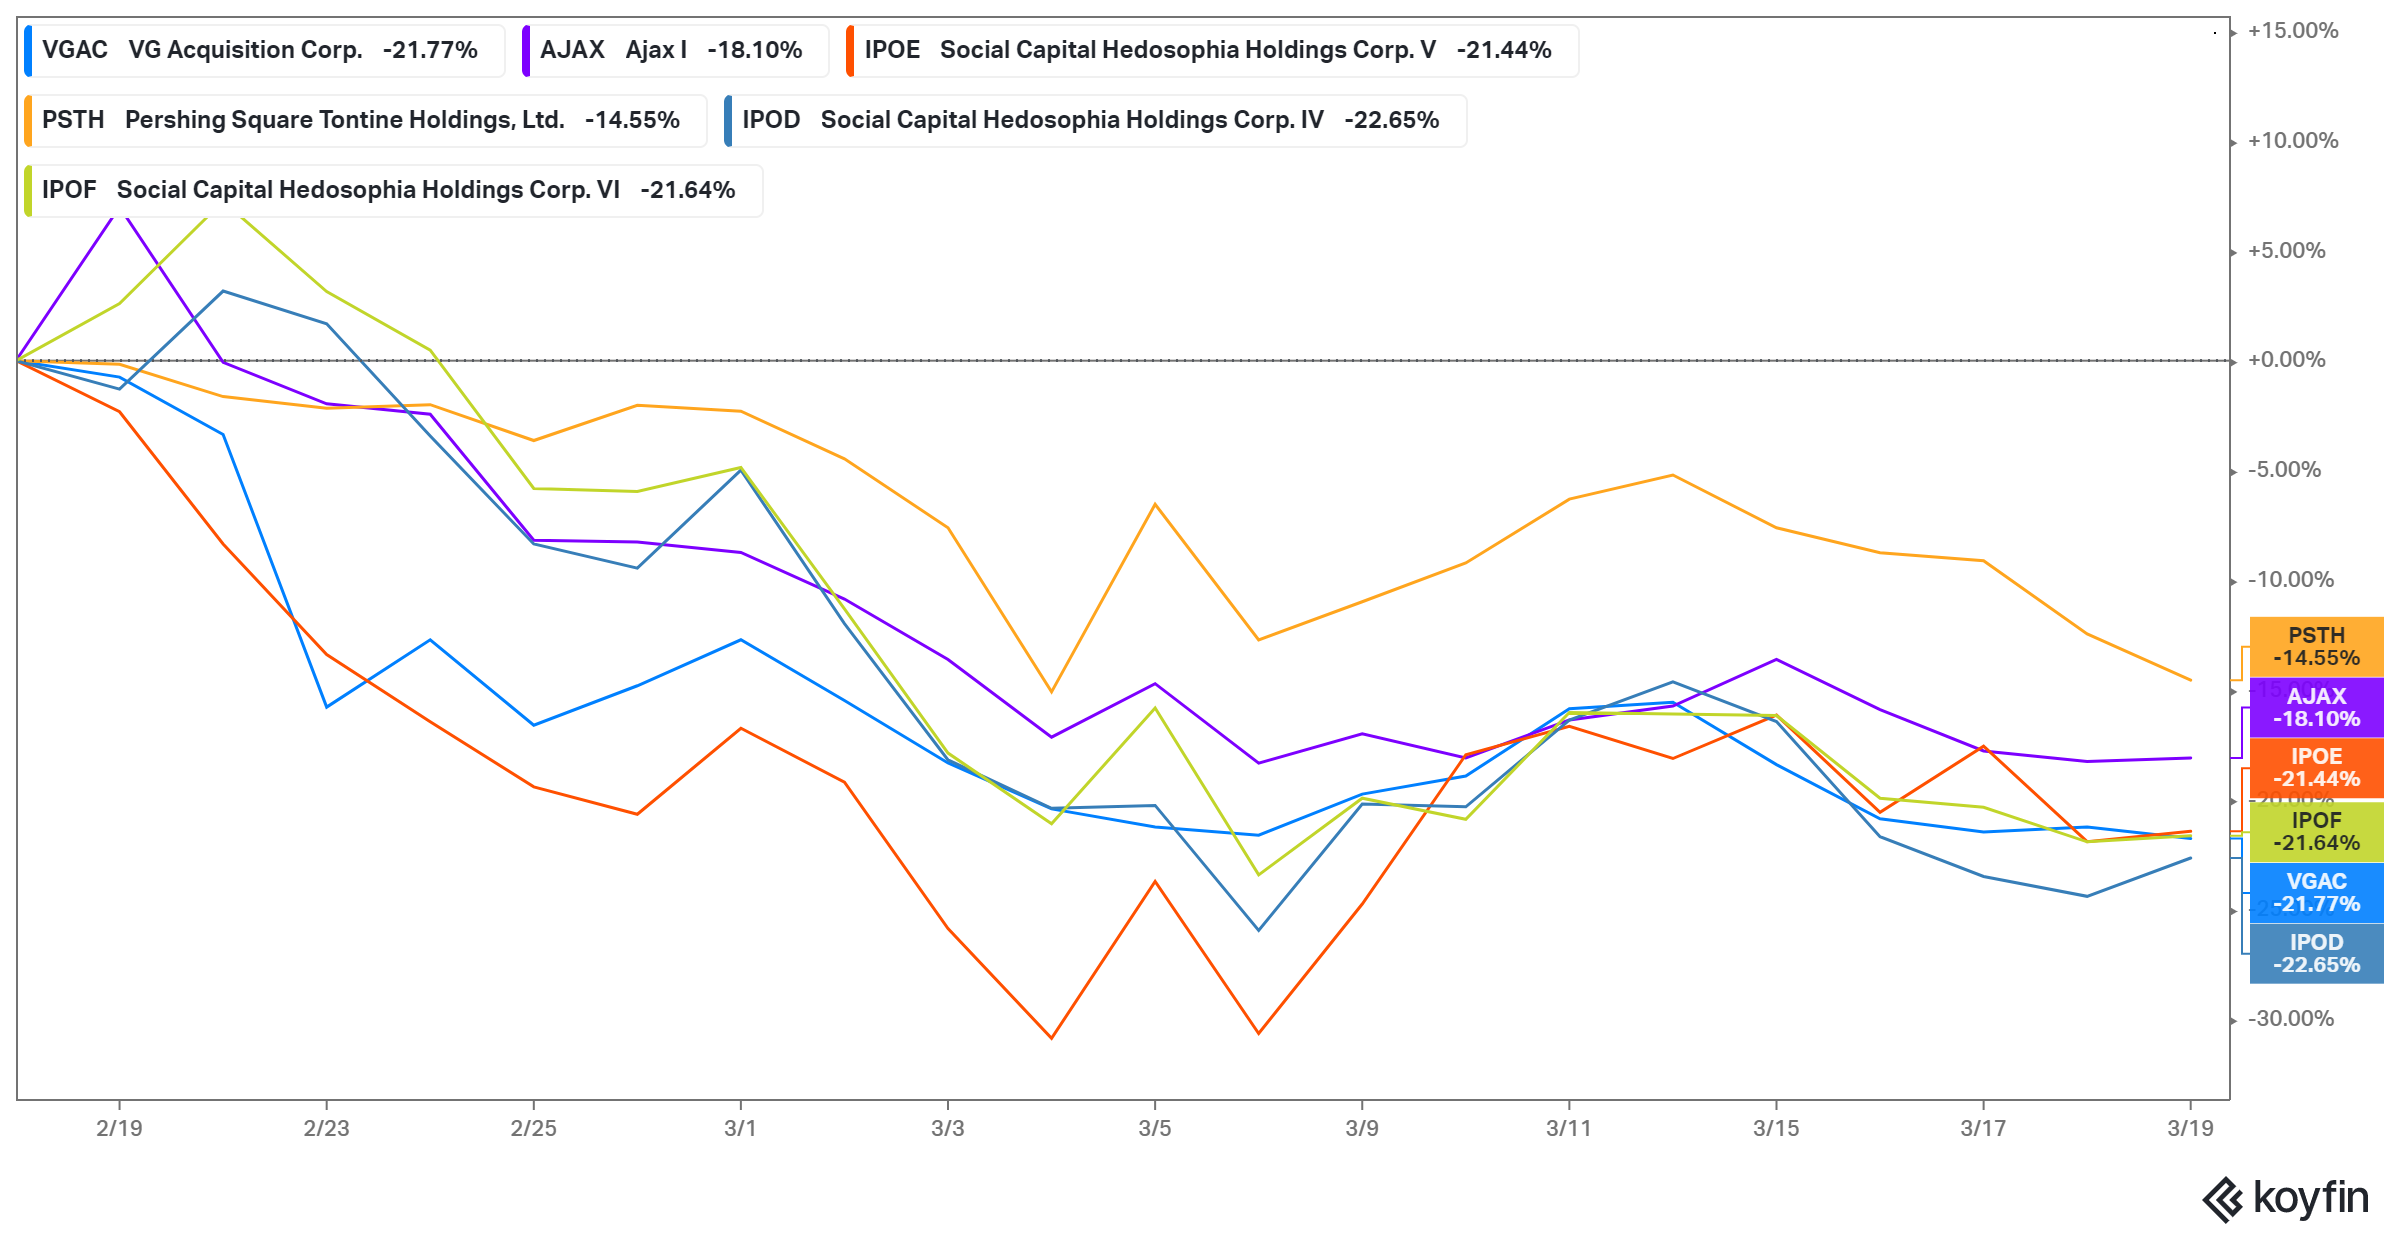Click the 3/3 date on the x-axis
Viewport: 2400px width, 1240px height.
(947, 1128)
